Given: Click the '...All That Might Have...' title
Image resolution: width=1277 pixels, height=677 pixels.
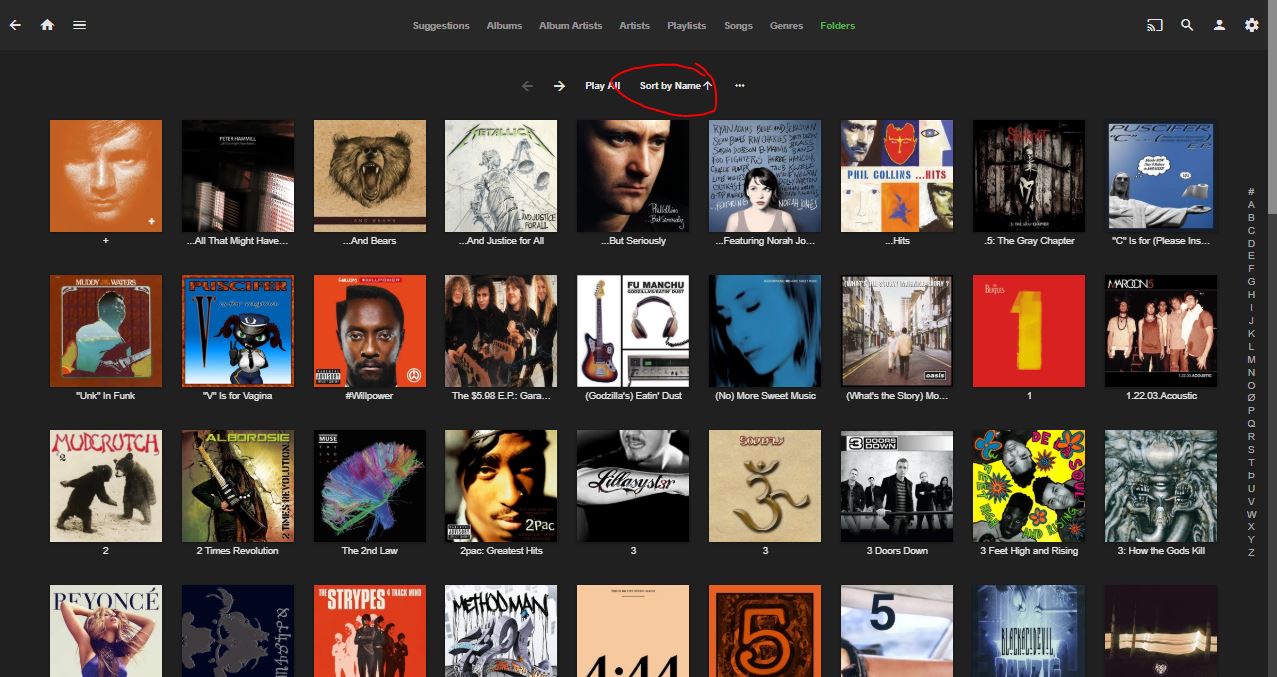Looking at the screenshot, I should [238, 241].
